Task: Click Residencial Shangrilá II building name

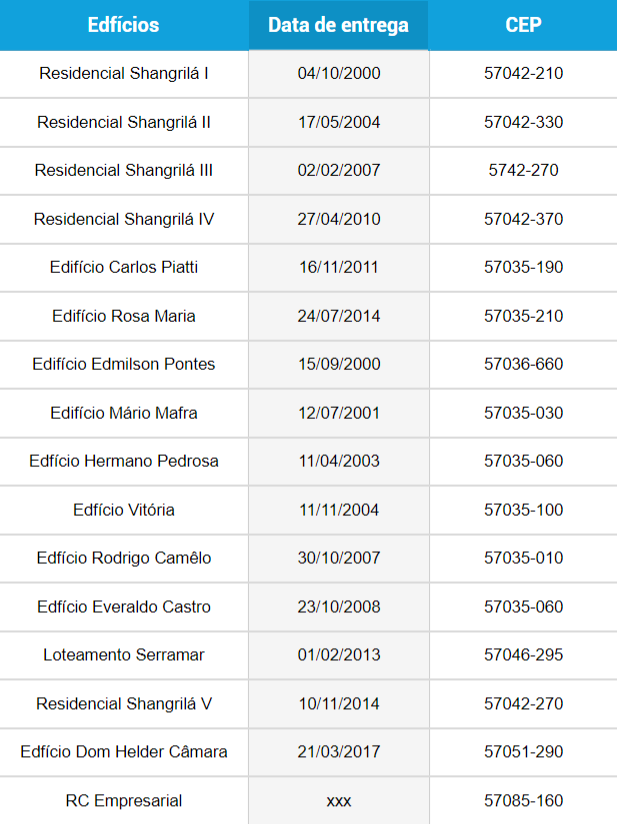Action: coord(124,122)
